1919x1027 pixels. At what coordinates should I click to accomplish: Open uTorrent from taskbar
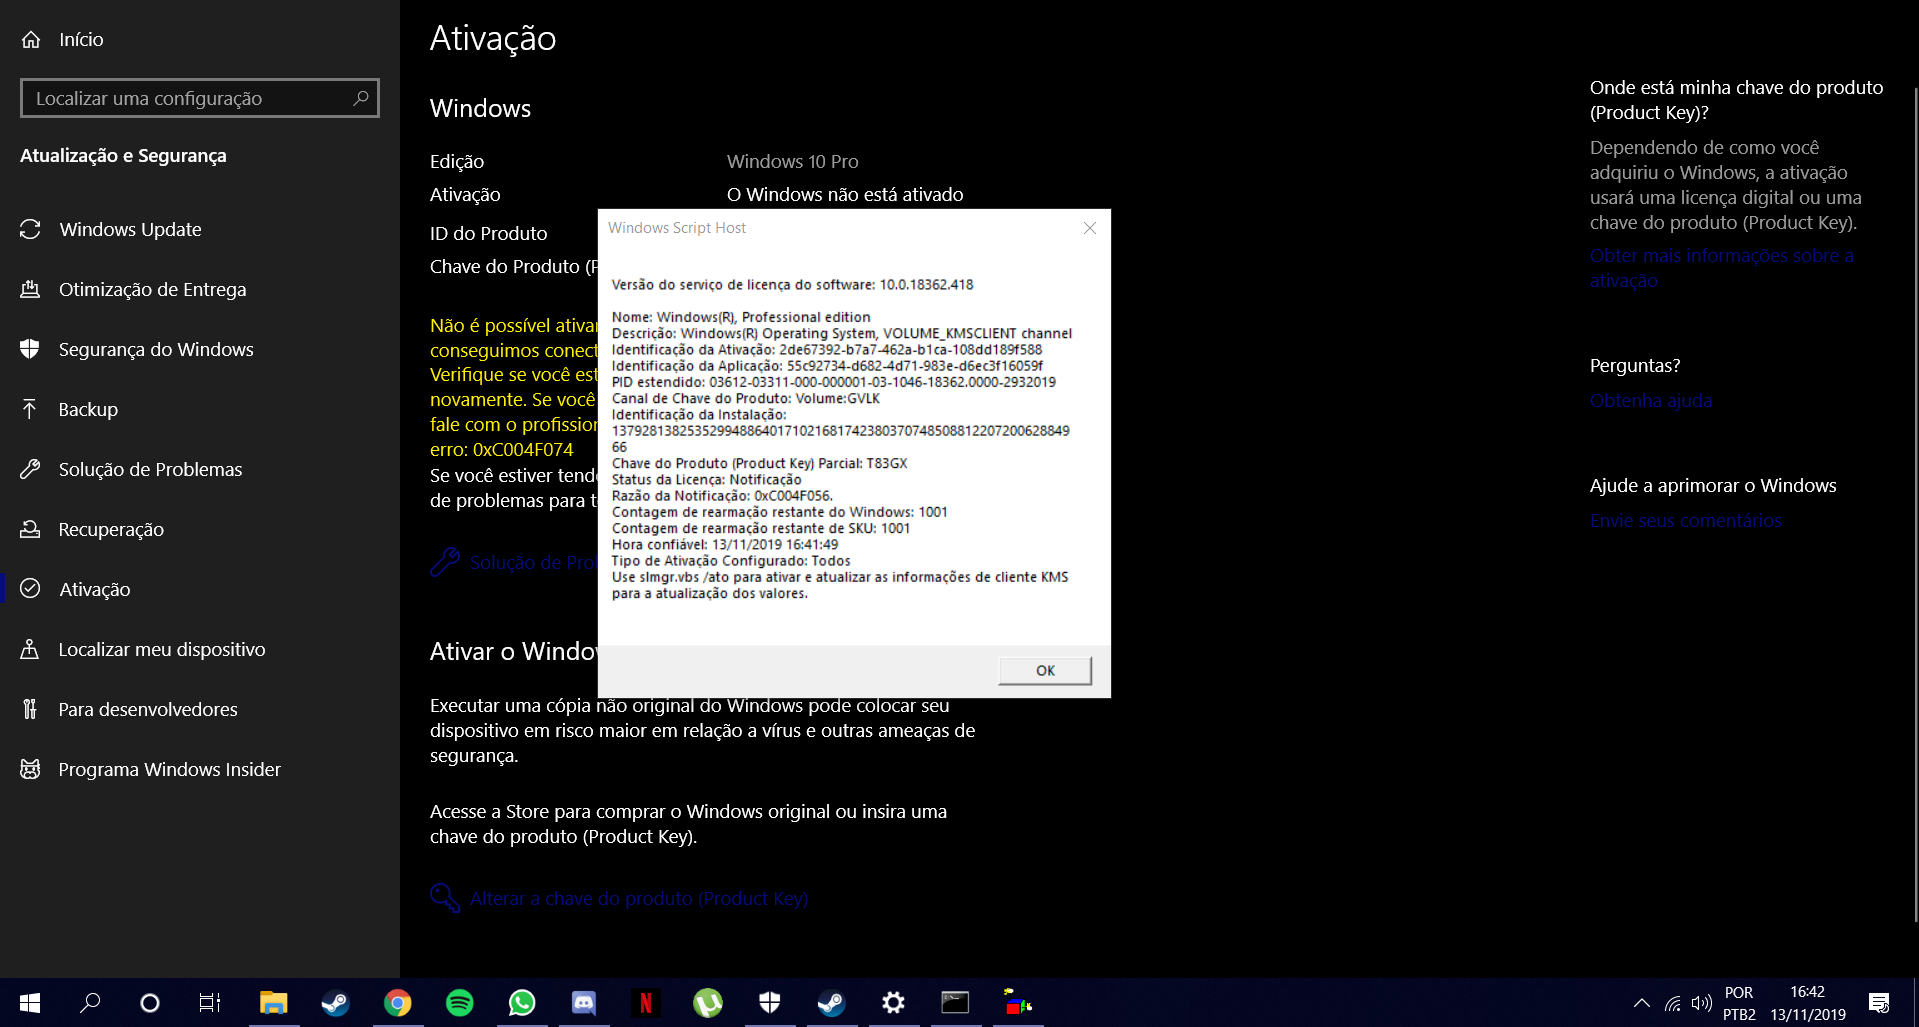pyautogui.click(x=708, y=1003)
